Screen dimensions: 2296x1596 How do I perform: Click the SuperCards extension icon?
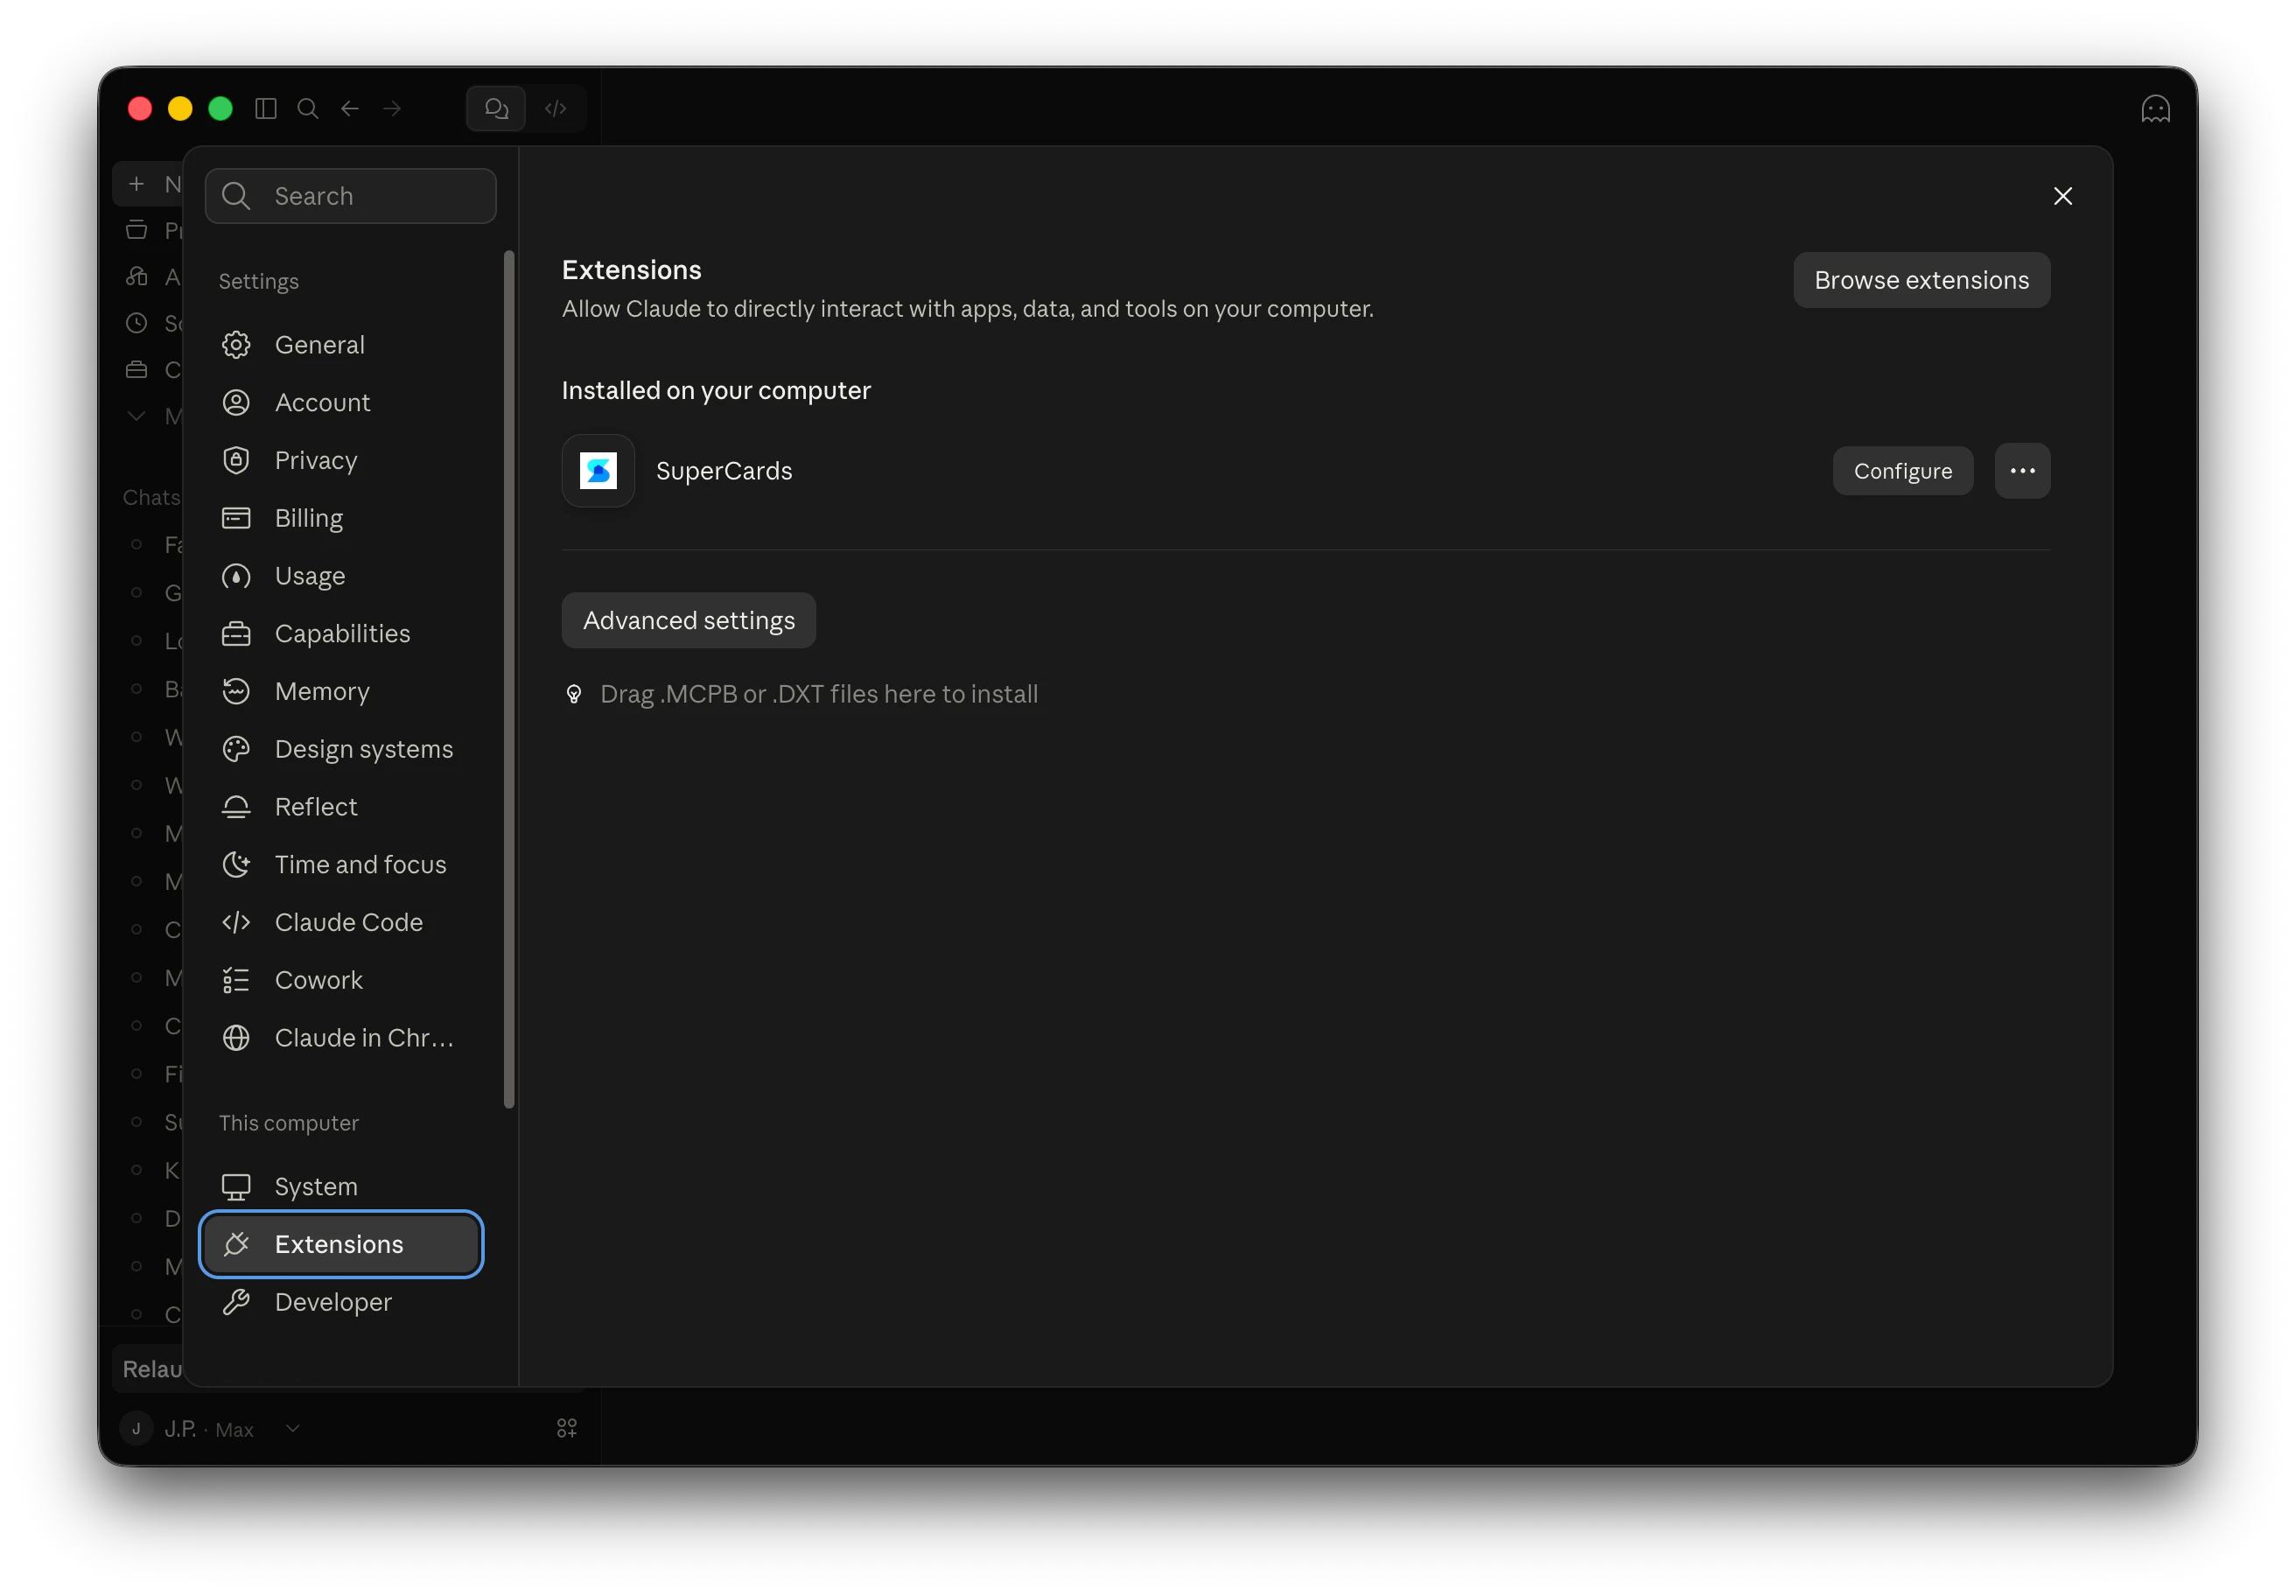(x=598, y=471)
